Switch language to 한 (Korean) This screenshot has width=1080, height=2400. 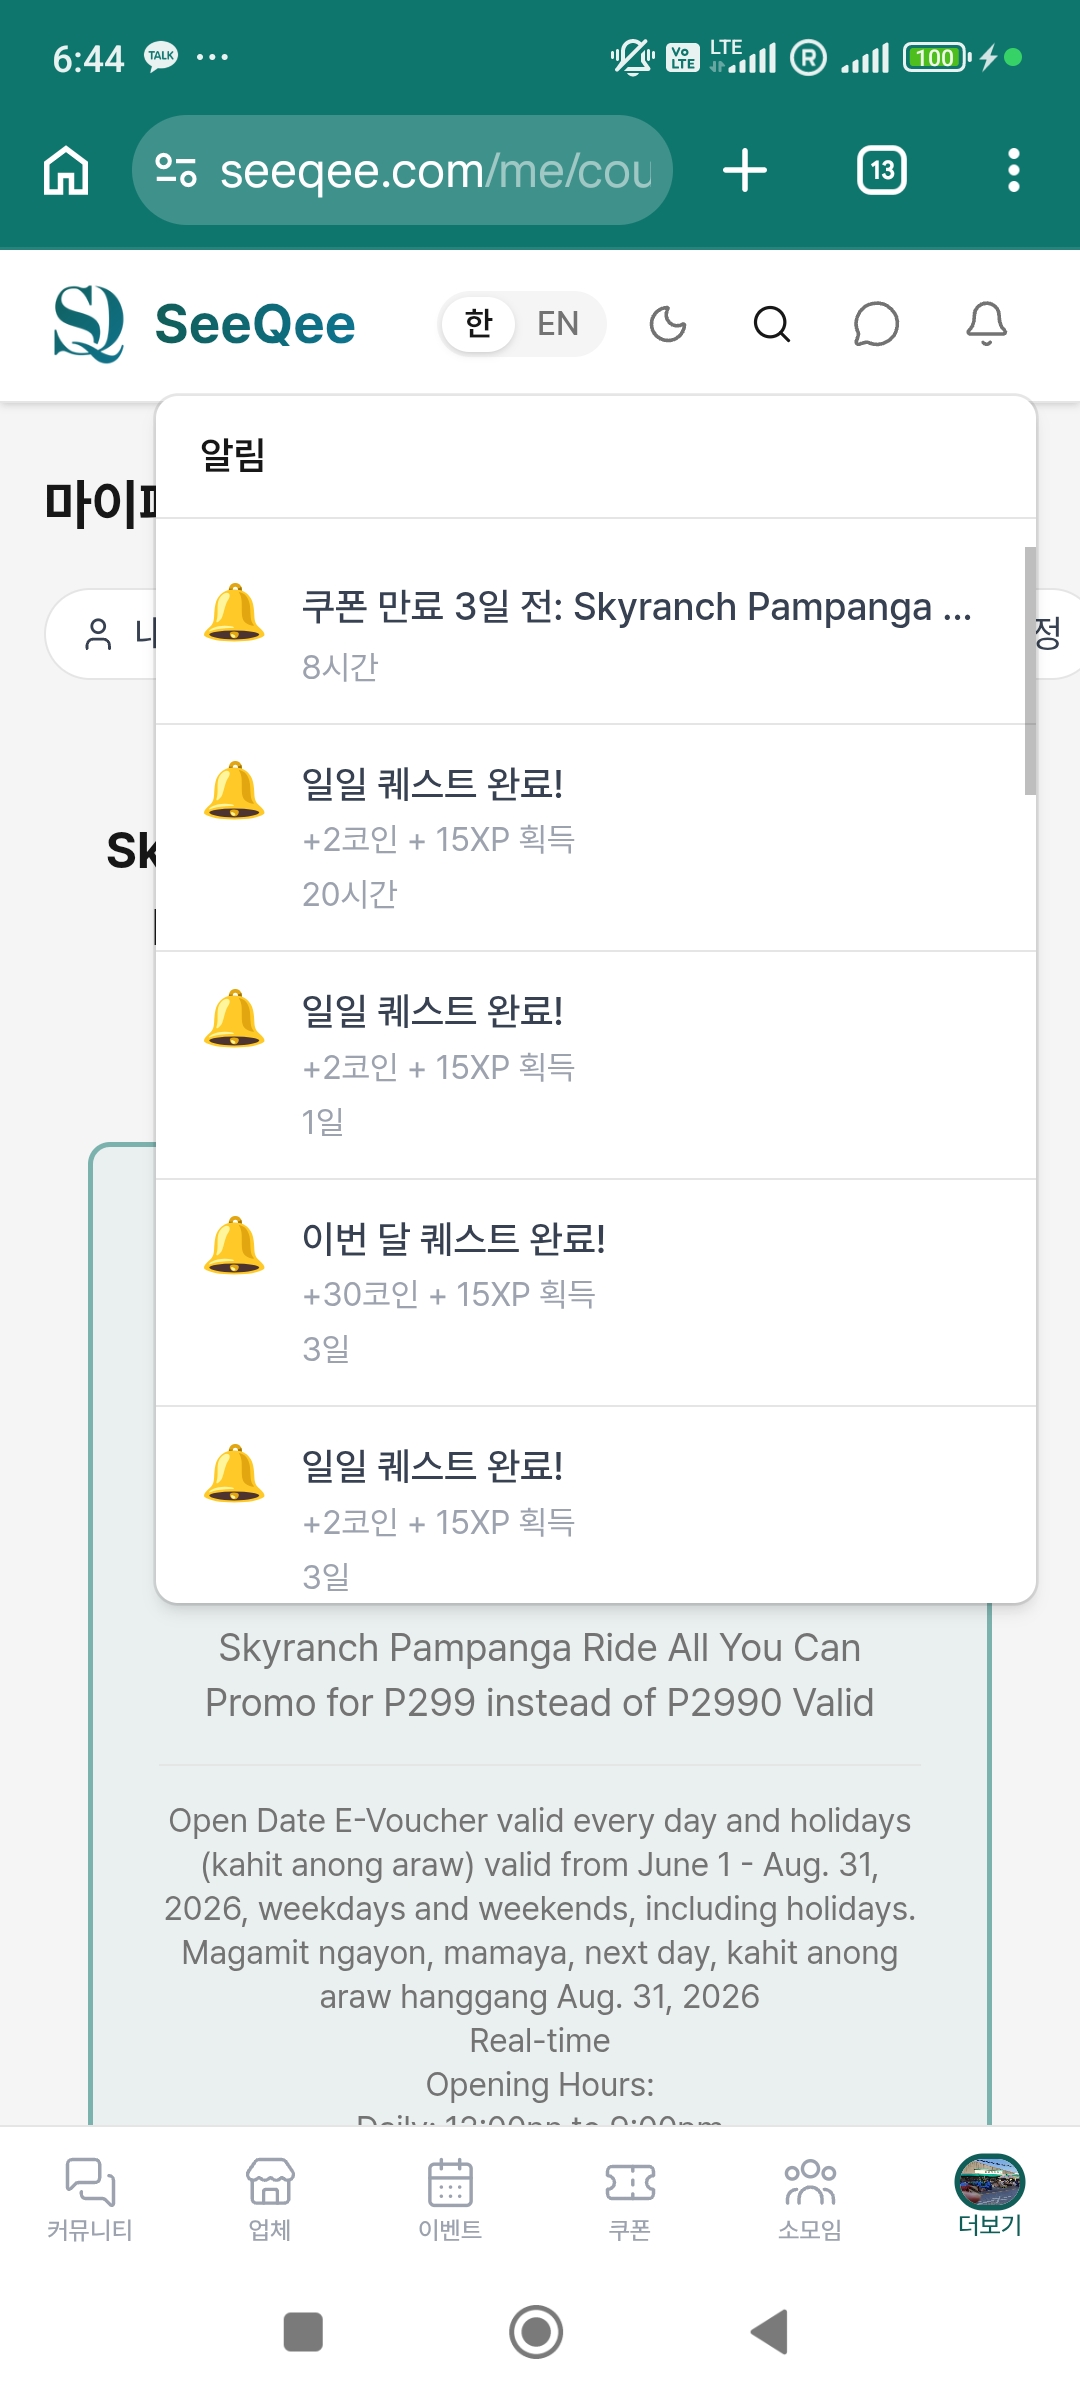pyautogui.click(x=479, y=324)
